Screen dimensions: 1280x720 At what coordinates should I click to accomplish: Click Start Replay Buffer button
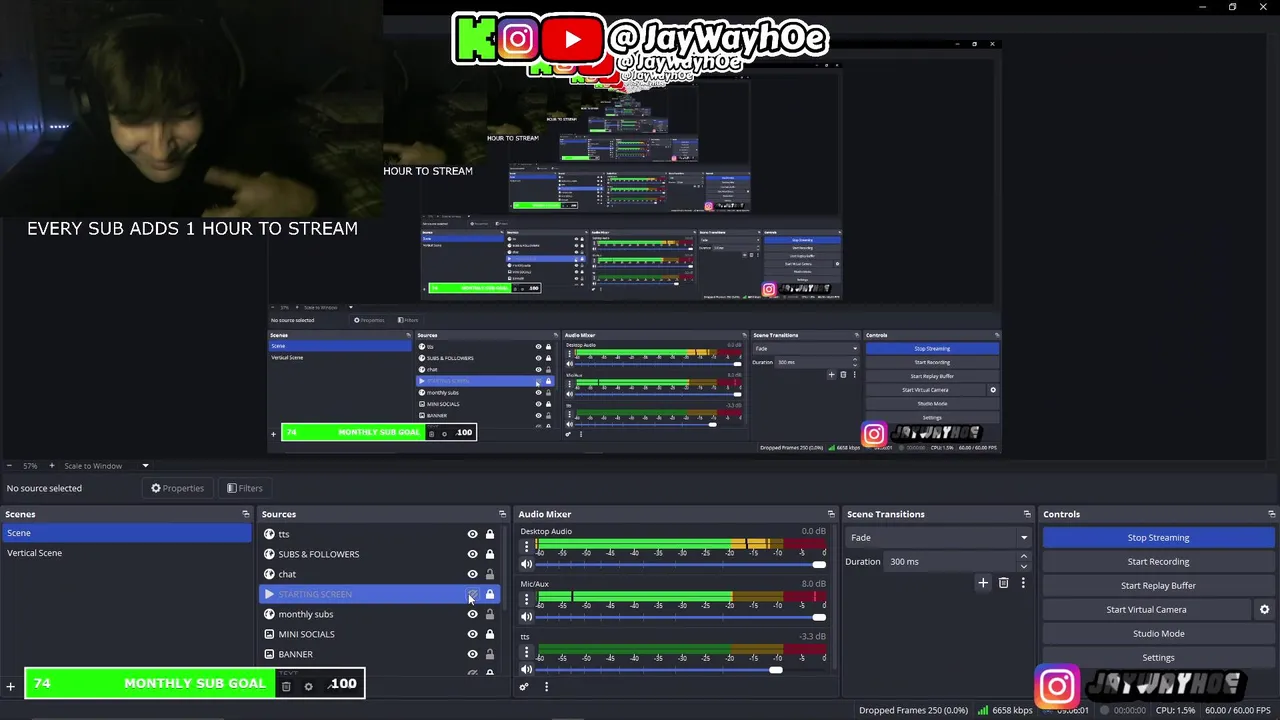coord(1158,586)
